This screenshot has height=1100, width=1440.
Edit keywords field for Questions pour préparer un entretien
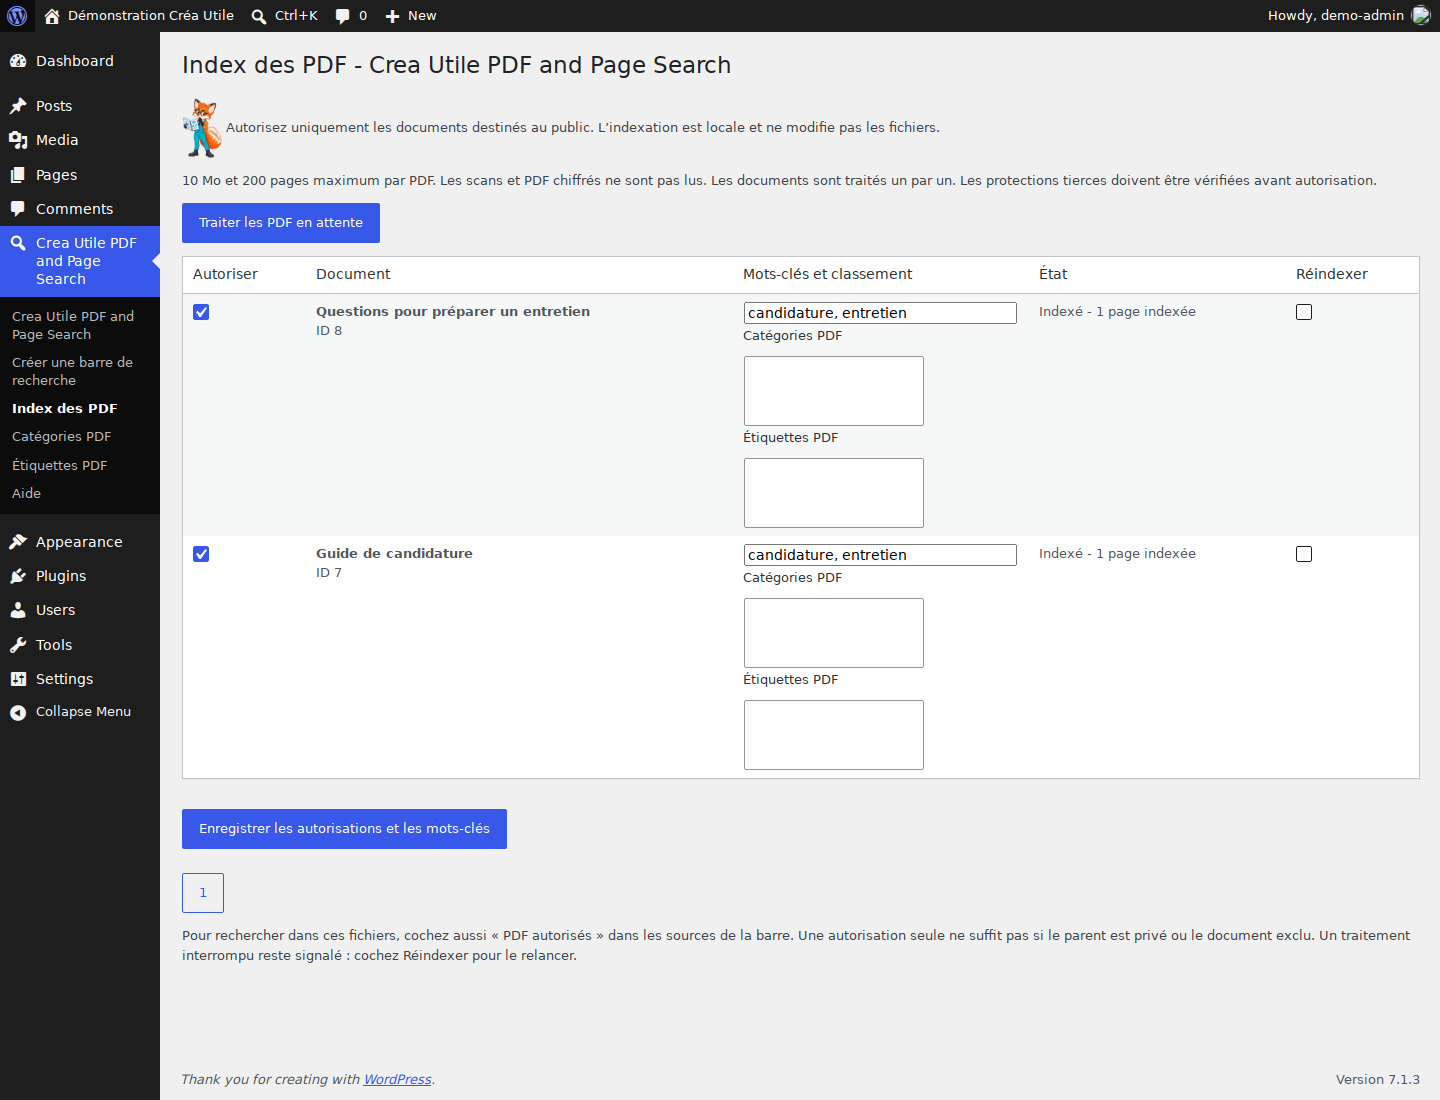pyautogui.click(x=880, y=313)
